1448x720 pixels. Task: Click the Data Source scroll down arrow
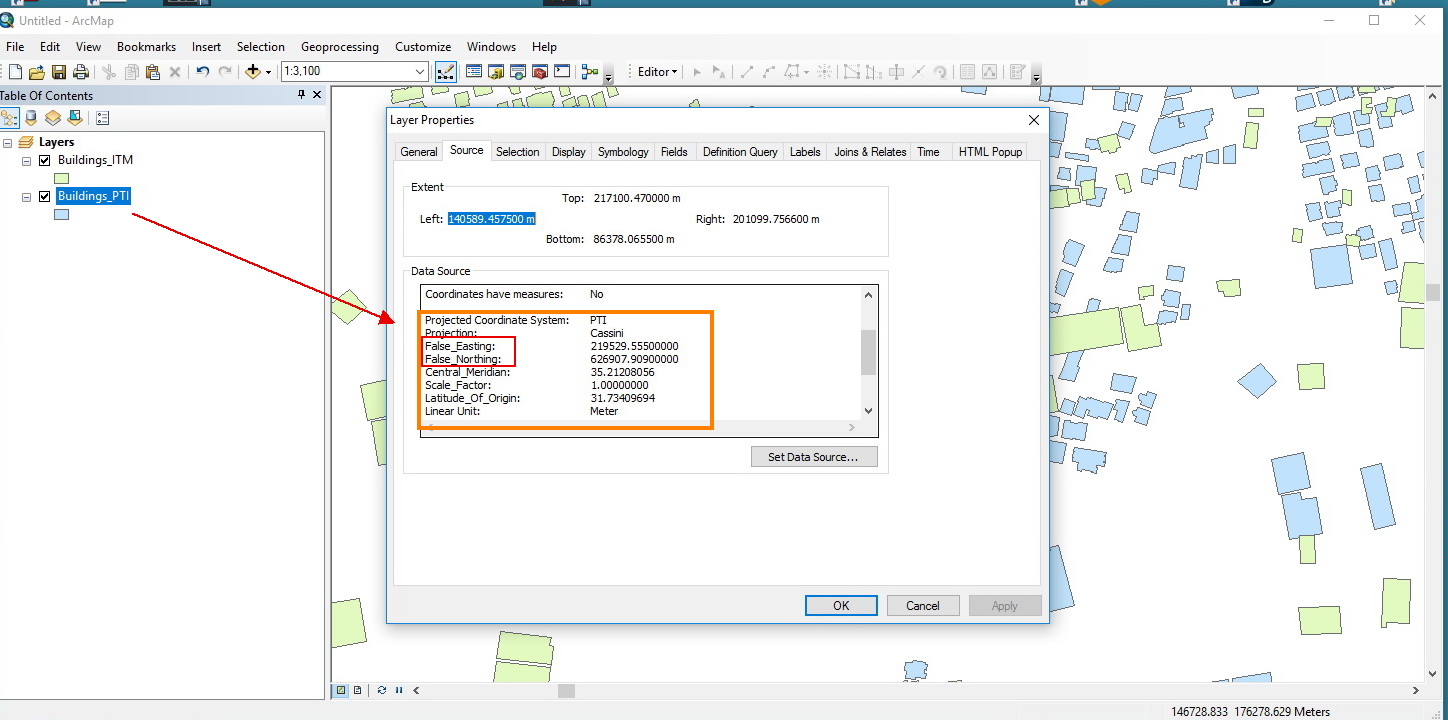(x=868, y=410)
